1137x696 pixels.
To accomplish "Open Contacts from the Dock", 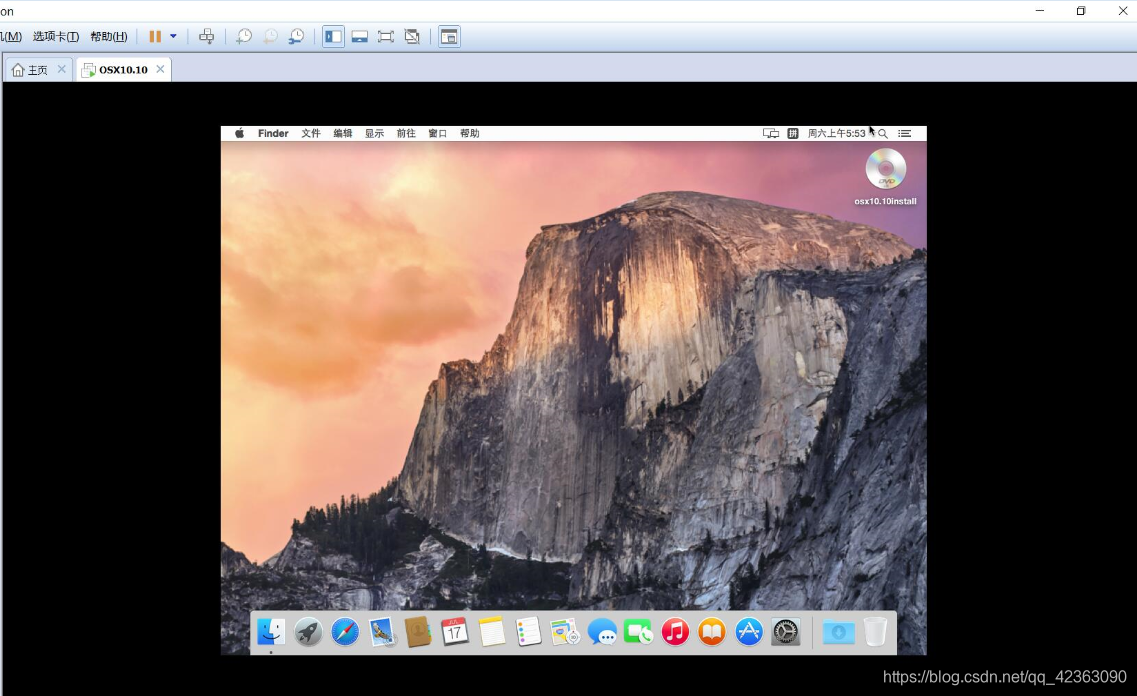I will 418,632.
